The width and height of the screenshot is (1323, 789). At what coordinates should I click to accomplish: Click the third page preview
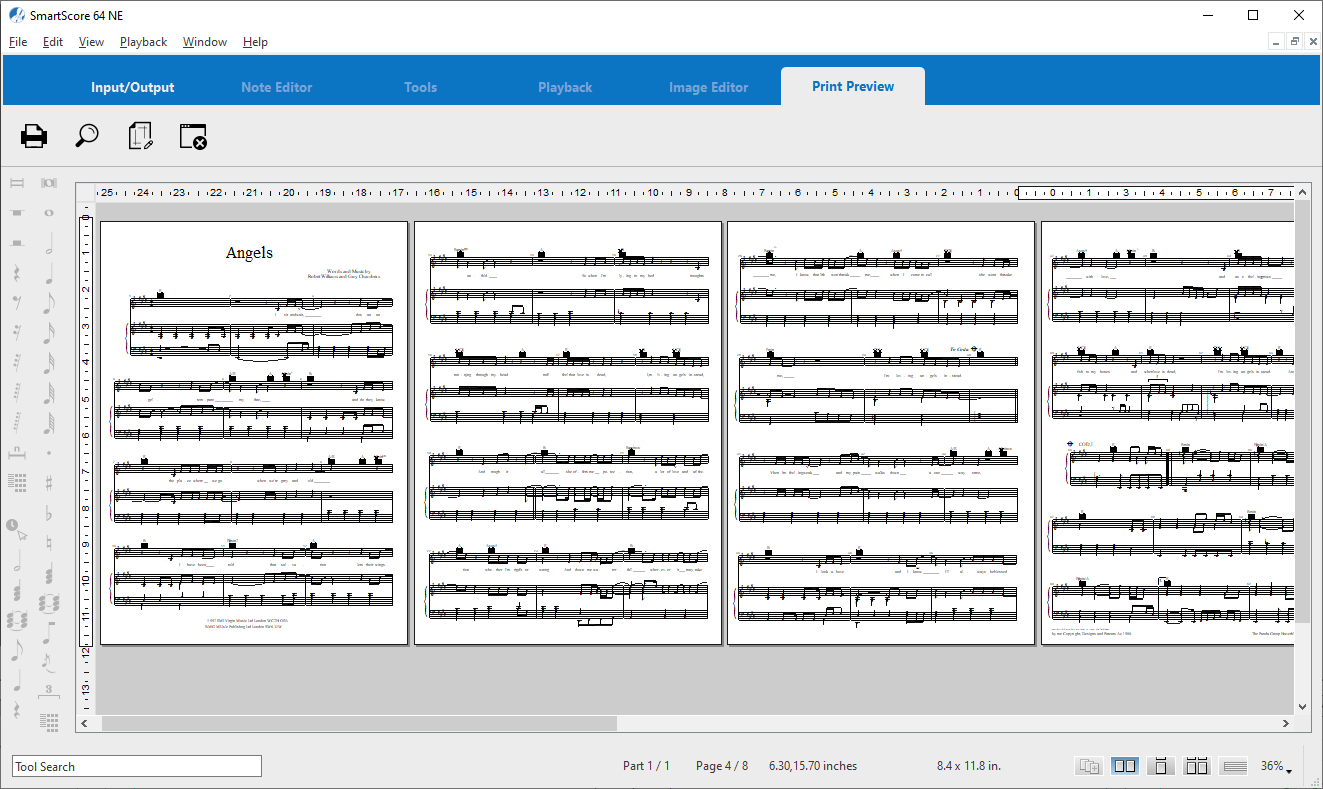tap(881, 433)
